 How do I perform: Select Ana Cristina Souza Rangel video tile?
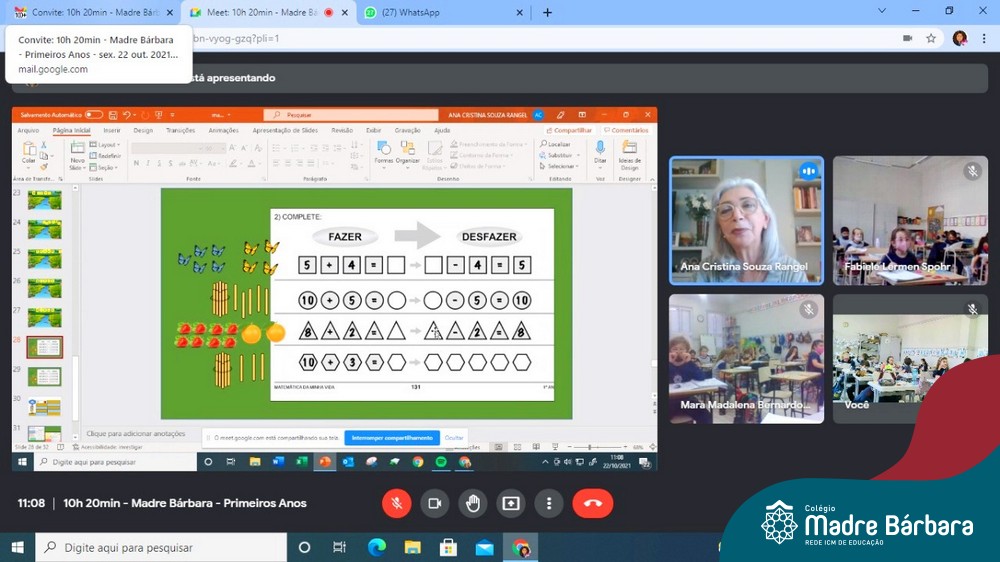(x=746, y=221)
